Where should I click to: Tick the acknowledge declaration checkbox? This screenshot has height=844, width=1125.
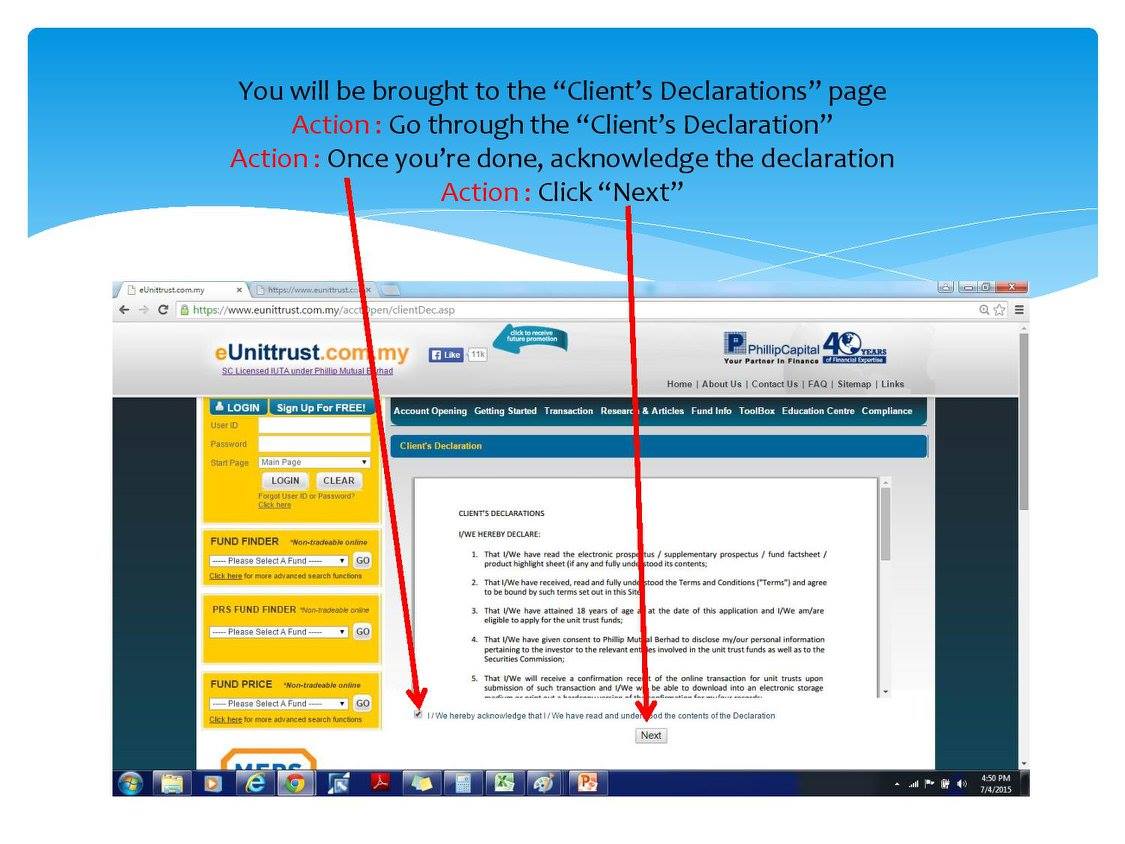[418, 715]
